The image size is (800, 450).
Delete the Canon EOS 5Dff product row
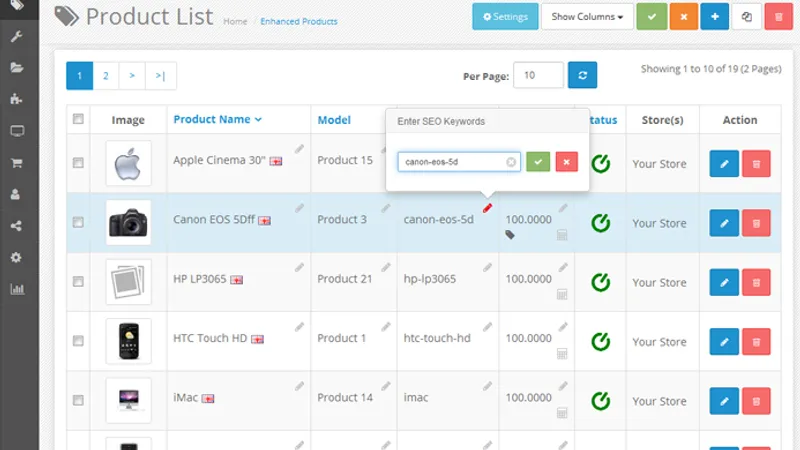click(x=756, y=223)
